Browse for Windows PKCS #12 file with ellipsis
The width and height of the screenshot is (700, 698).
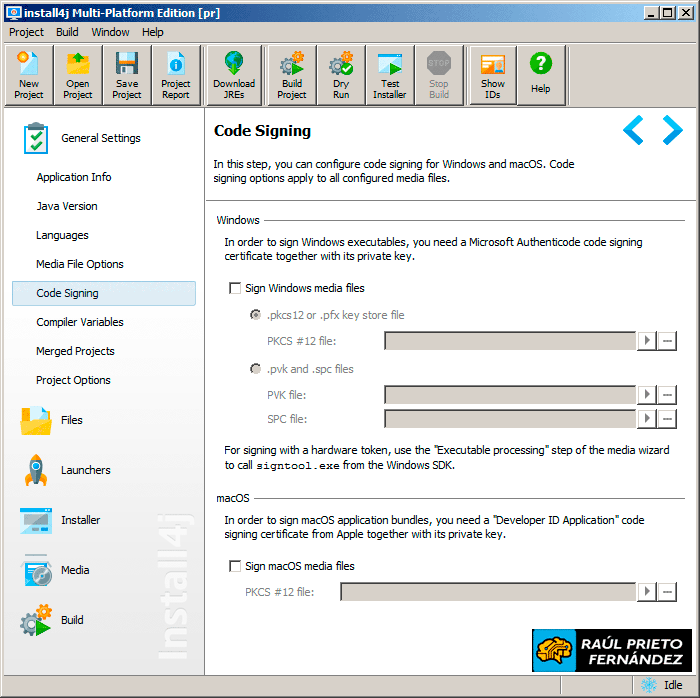[667, 341]
